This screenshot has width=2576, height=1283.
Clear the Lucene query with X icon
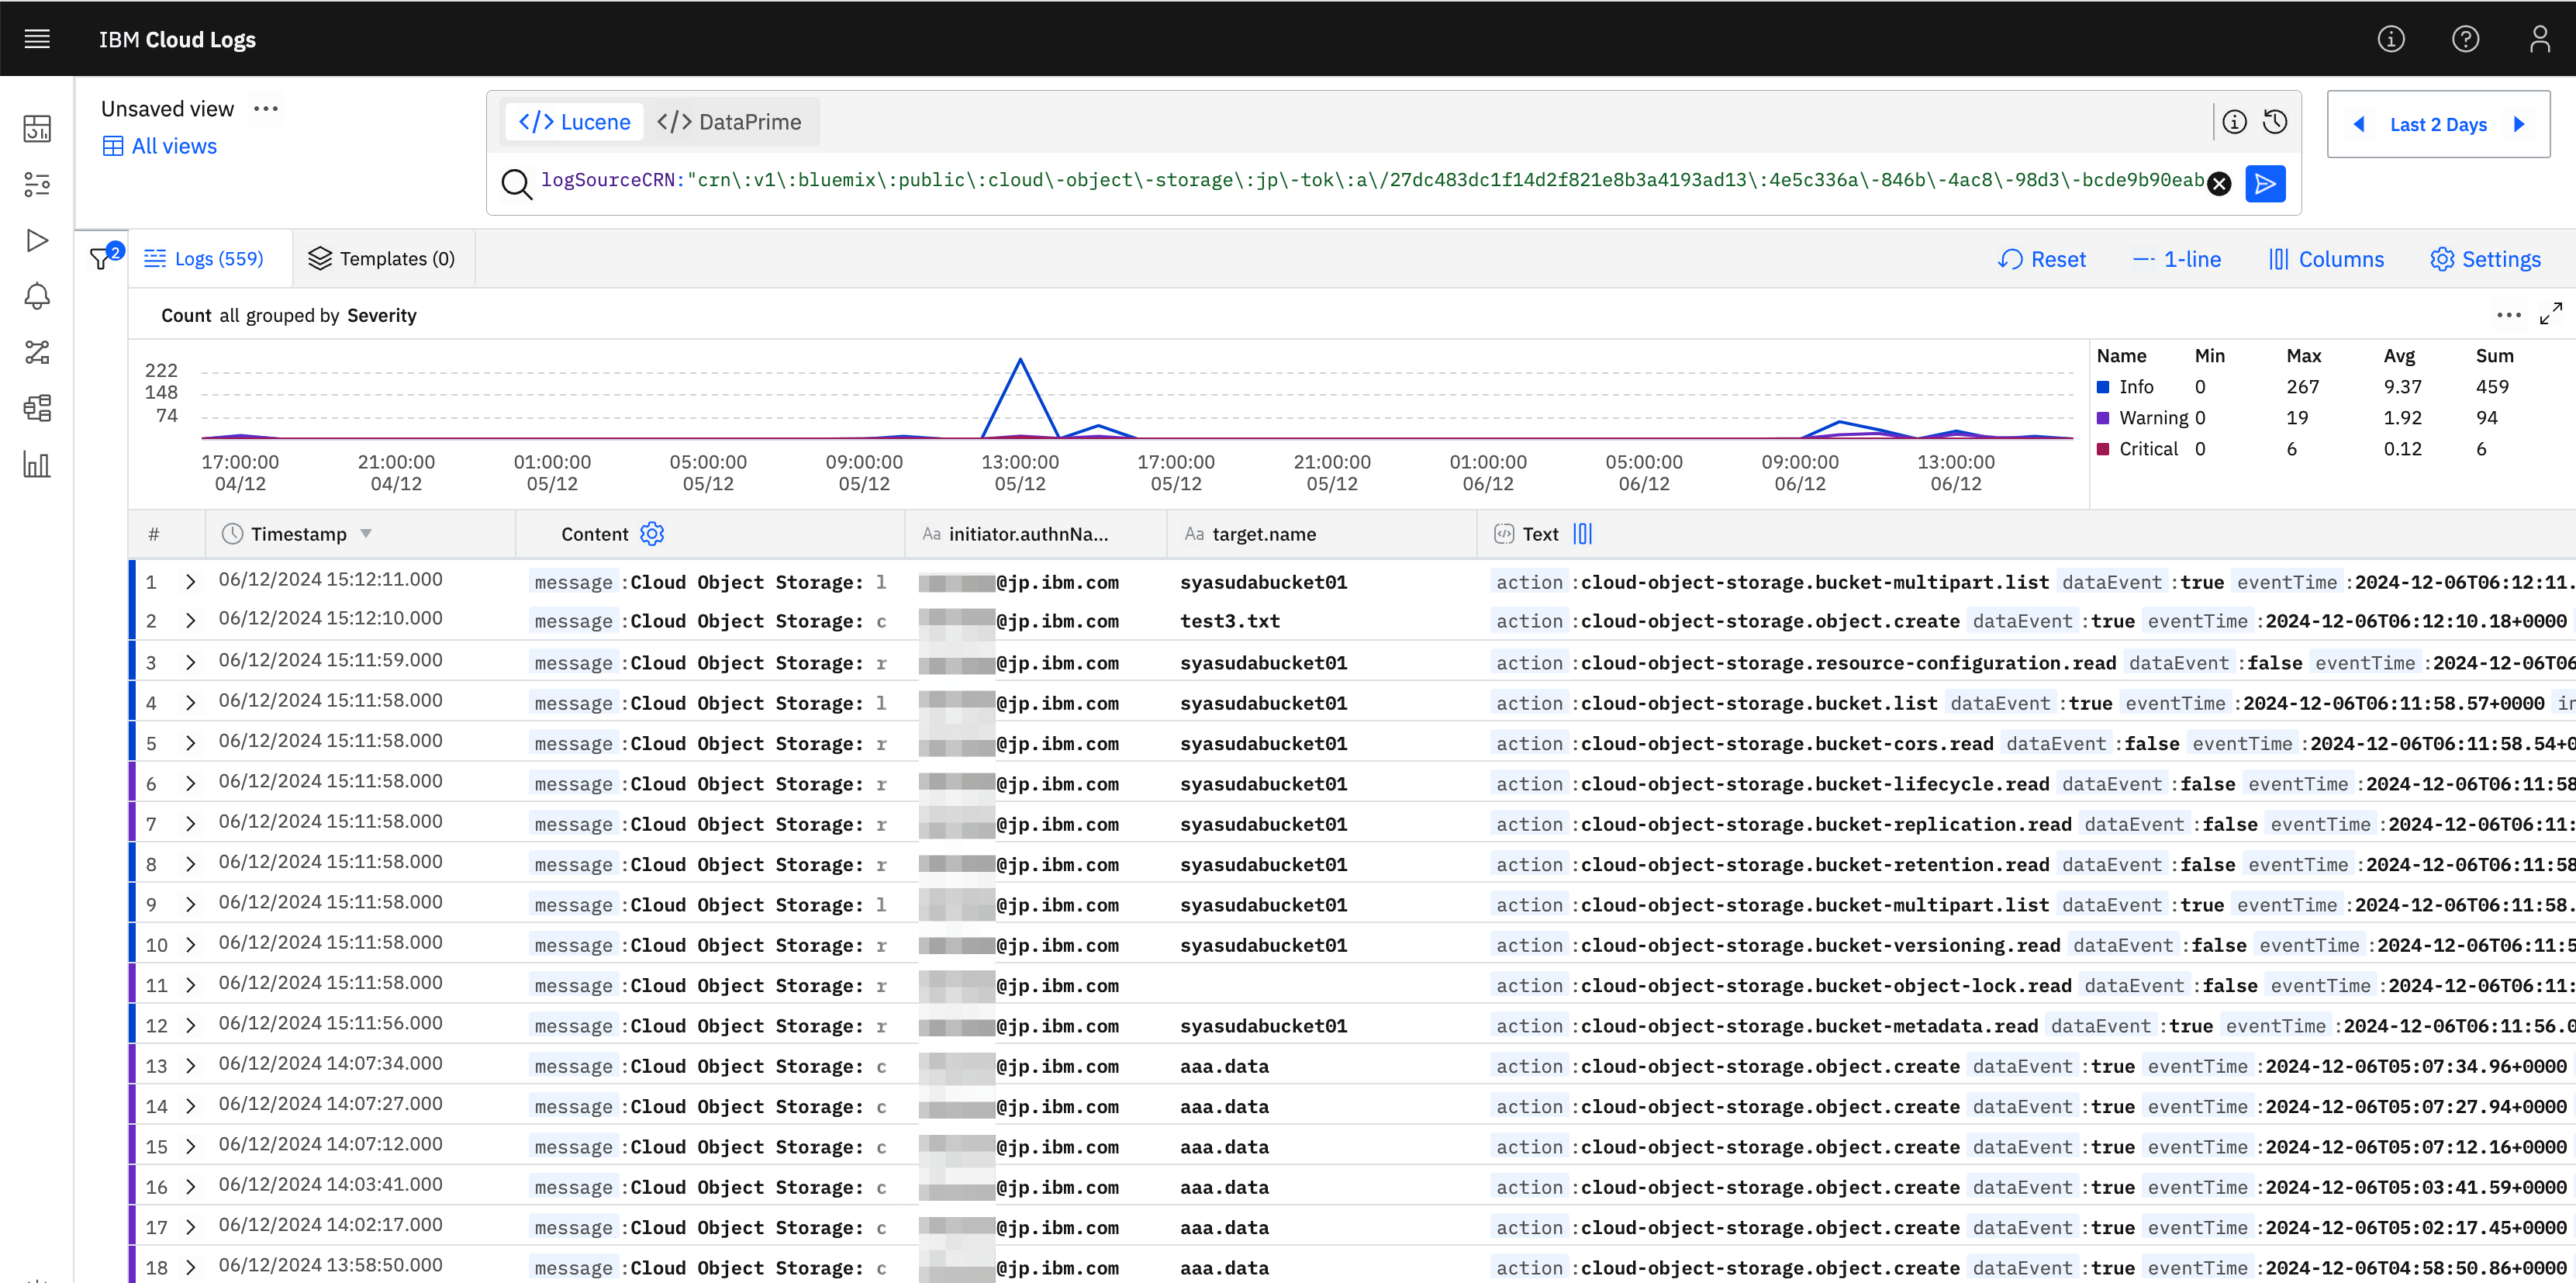click(x=2219, y=184)
